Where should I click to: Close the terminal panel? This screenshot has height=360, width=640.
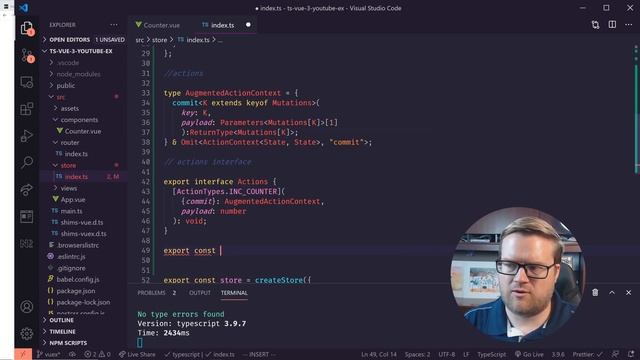629,292
